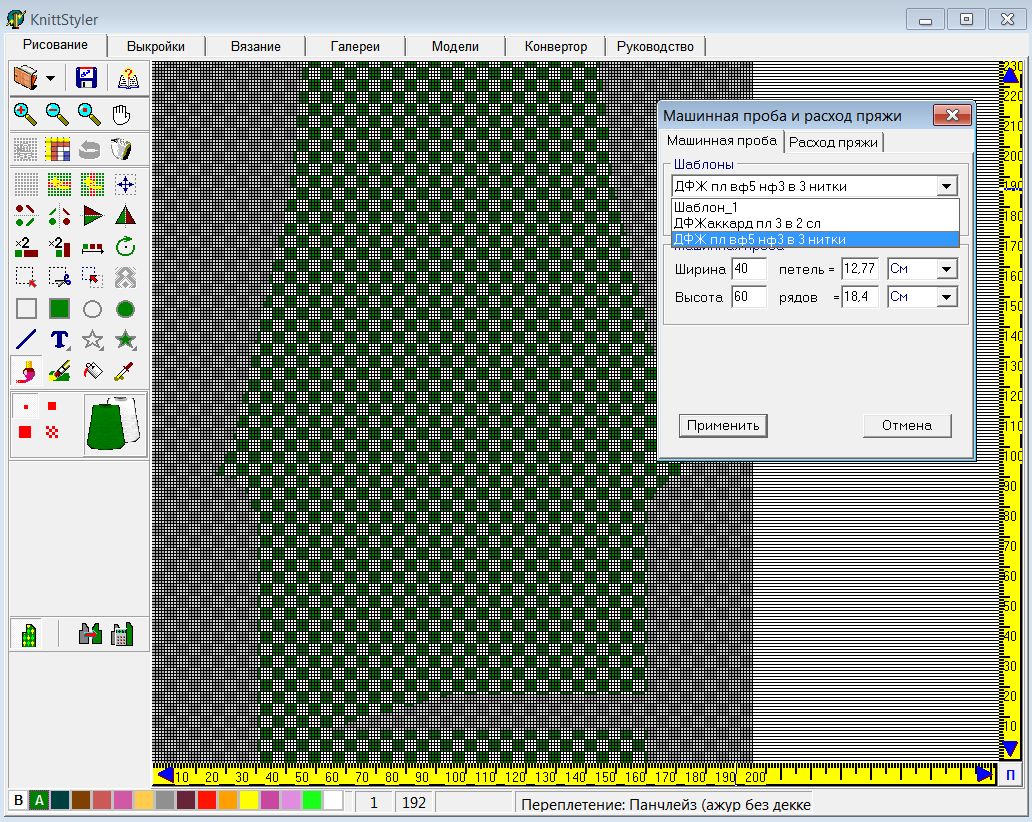The height and width of the screenshot is (822, 1032).
Task: Click the rotate green circular arrow icon
Action: [x=125, y=246]
